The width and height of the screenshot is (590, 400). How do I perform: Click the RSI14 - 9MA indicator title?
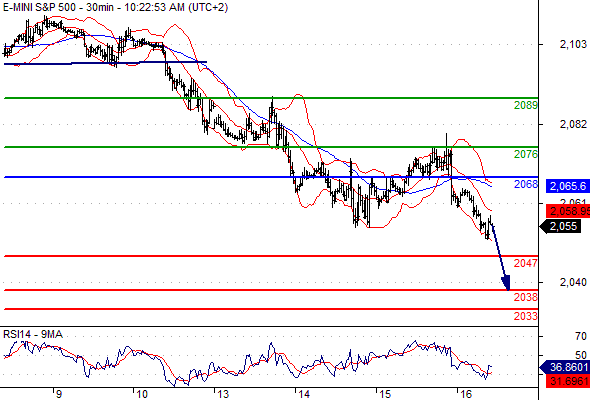pos(33,334)
